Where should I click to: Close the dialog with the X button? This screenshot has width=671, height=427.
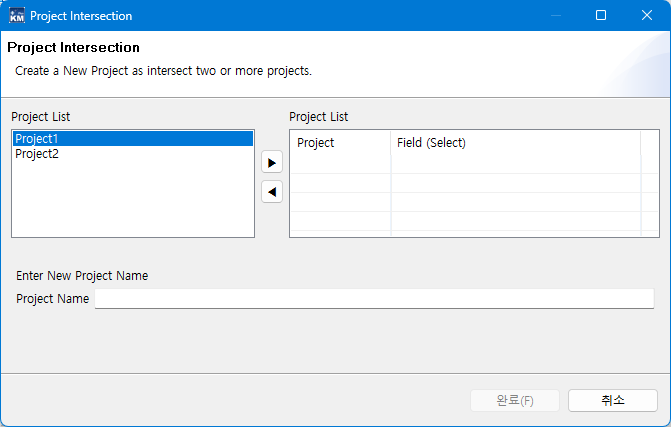647,16
